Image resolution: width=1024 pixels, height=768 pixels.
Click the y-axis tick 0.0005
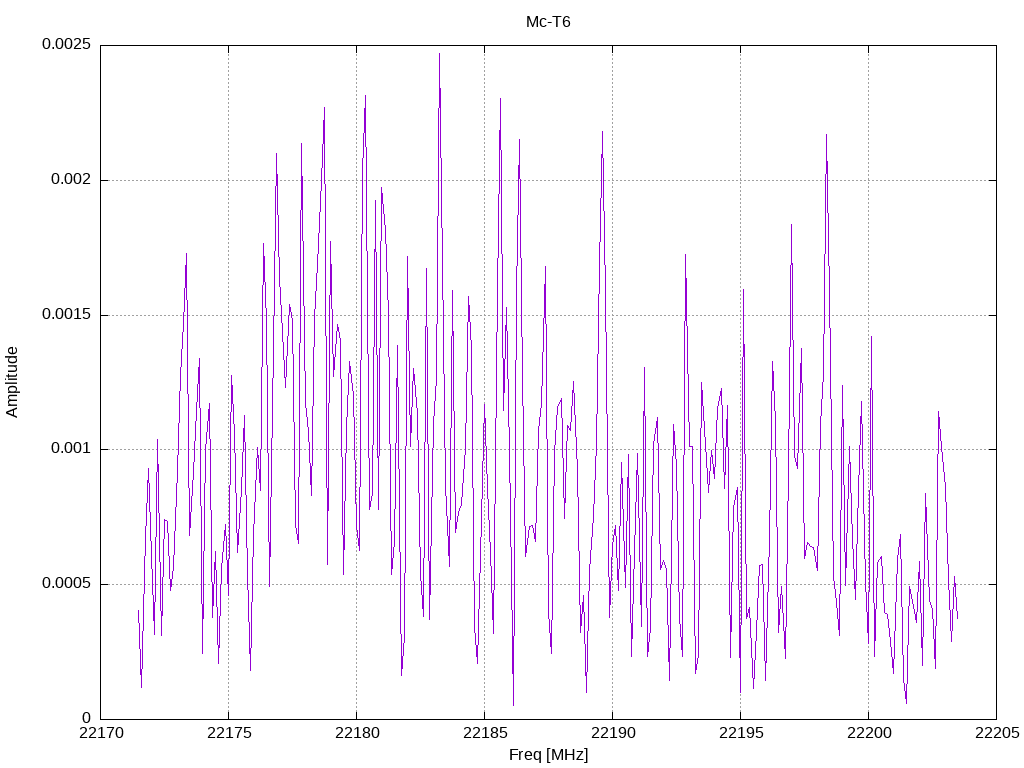(x=66, y=583)
